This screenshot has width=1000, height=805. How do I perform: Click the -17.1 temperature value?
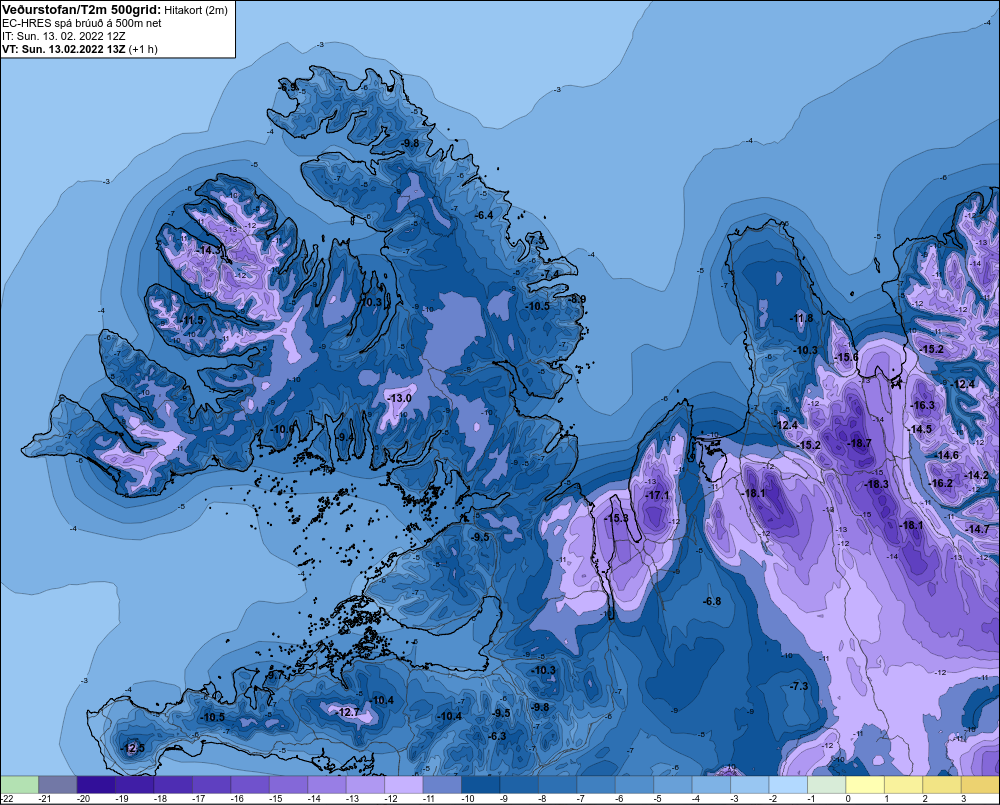tap(658, 495)
